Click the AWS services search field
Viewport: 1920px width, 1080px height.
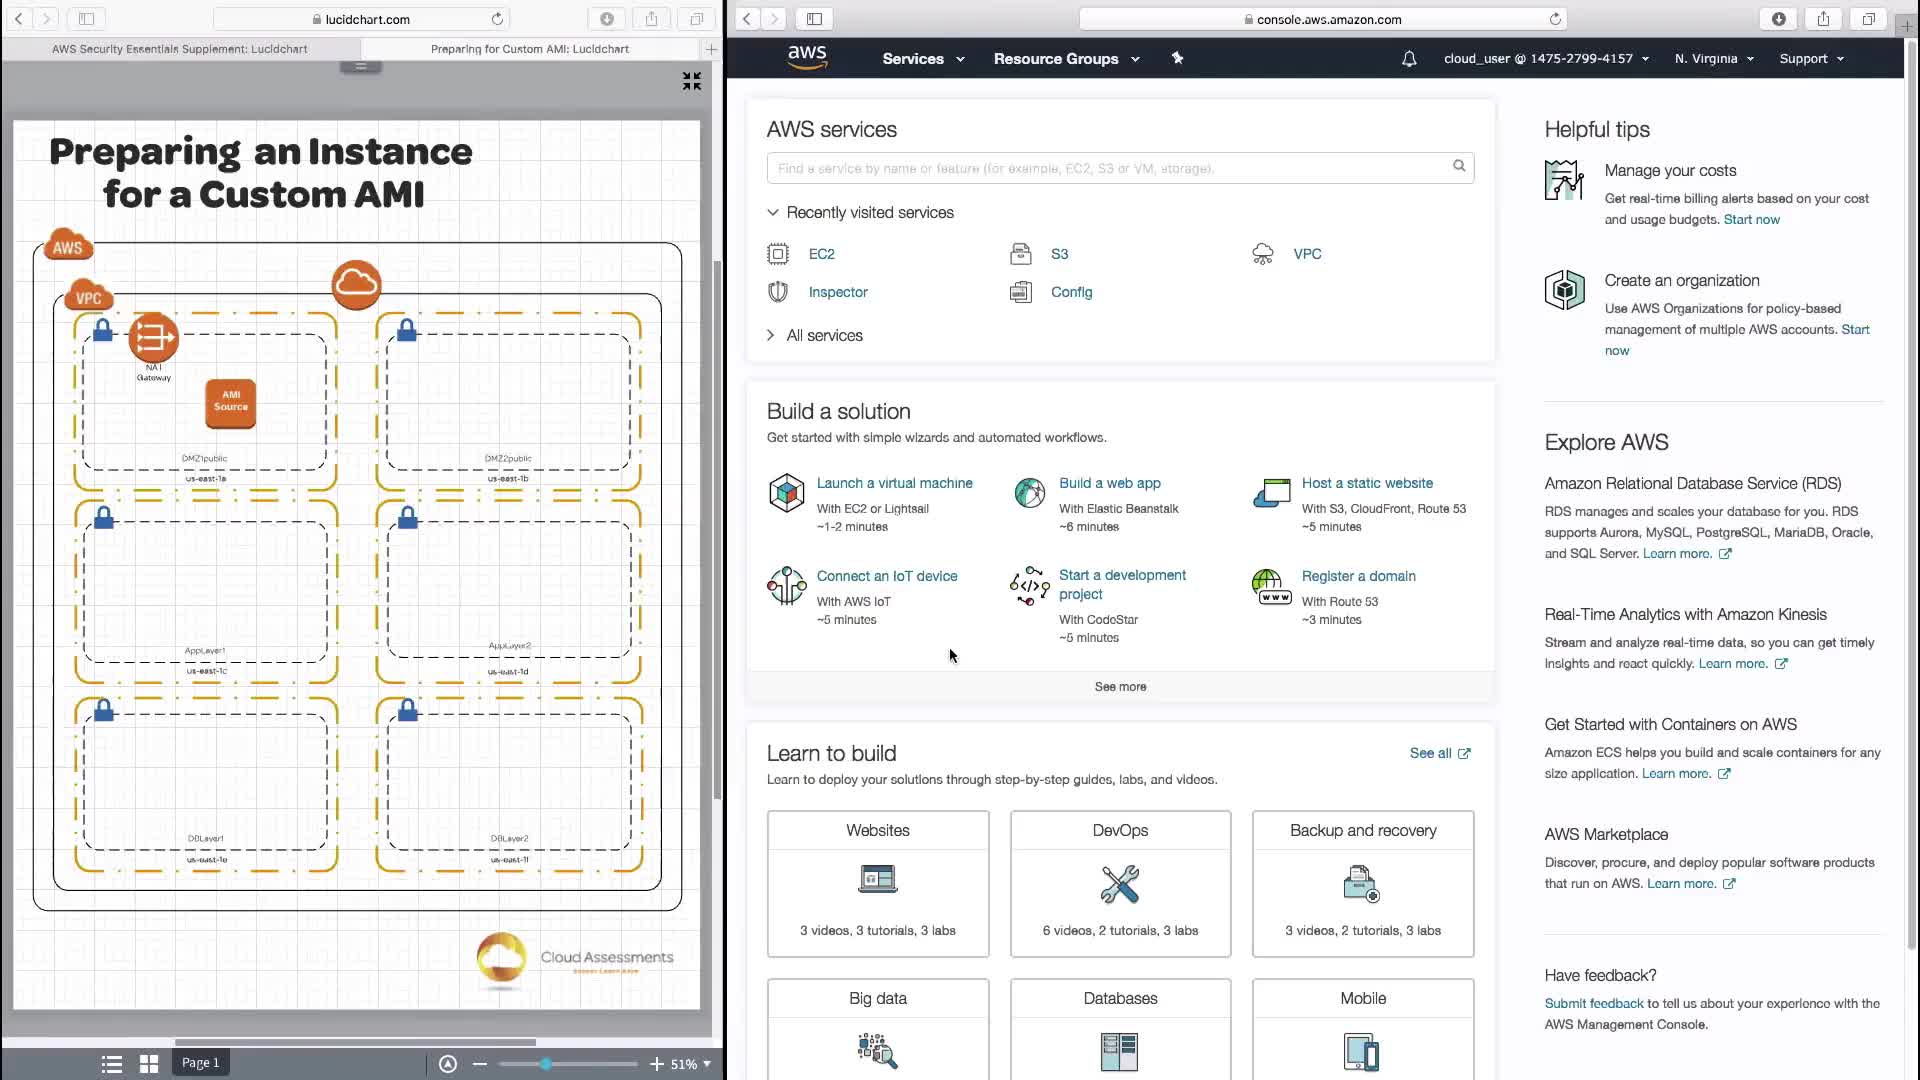click(1100, 168)
